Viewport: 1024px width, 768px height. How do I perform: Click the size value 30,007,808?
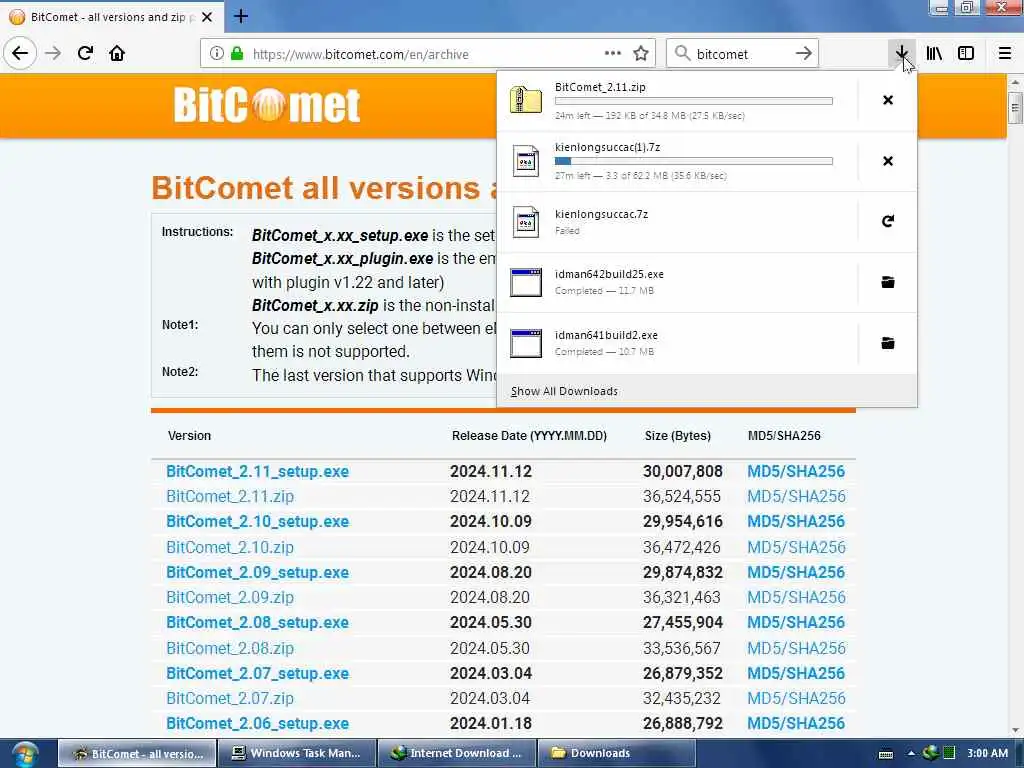(682, 471)
